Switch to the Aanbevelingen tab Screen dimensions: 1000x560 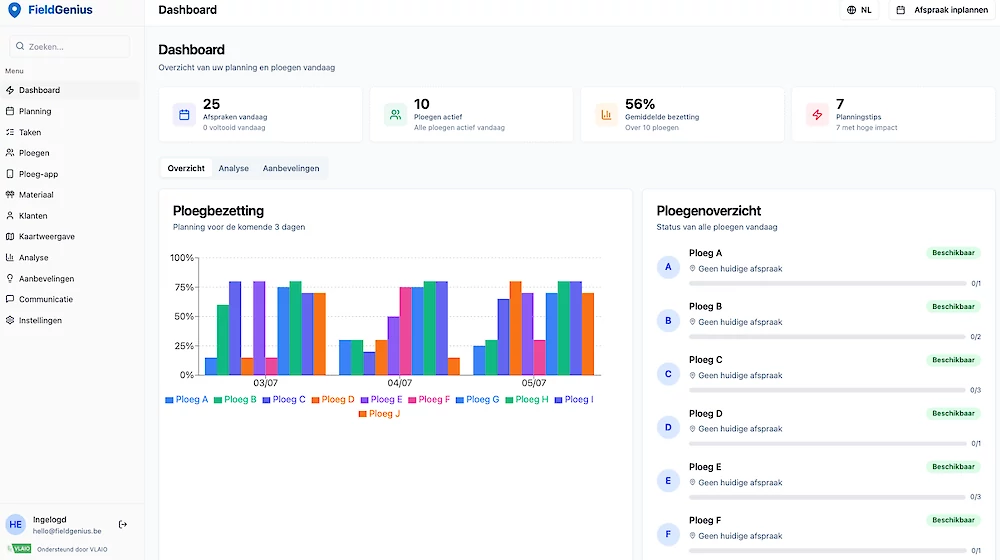click(291, 168)
